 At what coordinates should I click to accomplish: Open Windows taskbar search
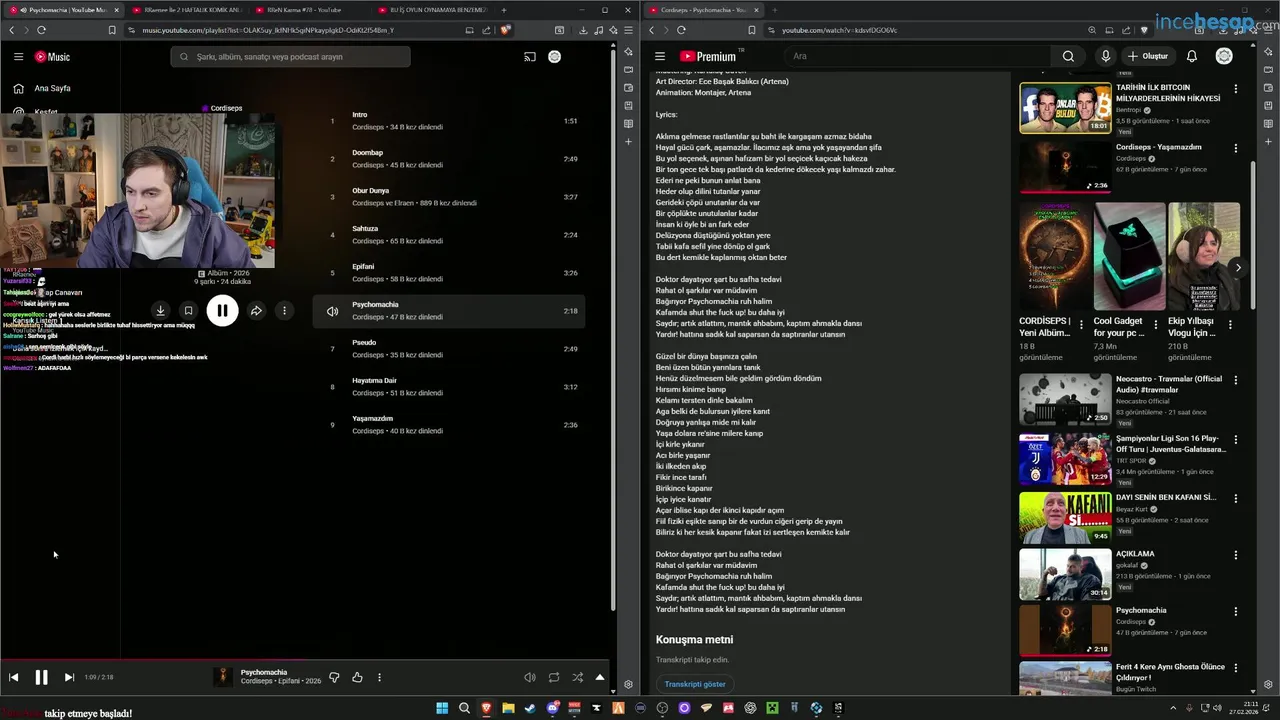coord(464,708)
